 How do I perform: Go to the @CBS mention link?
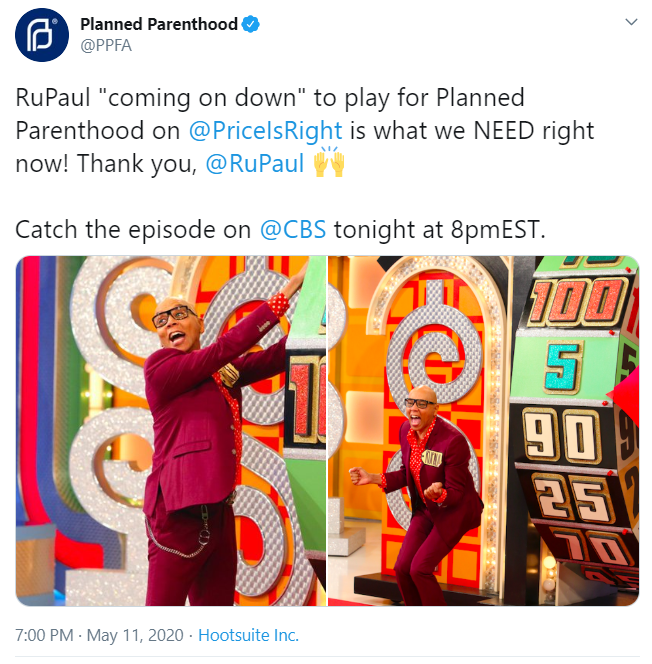pos(293,230)
